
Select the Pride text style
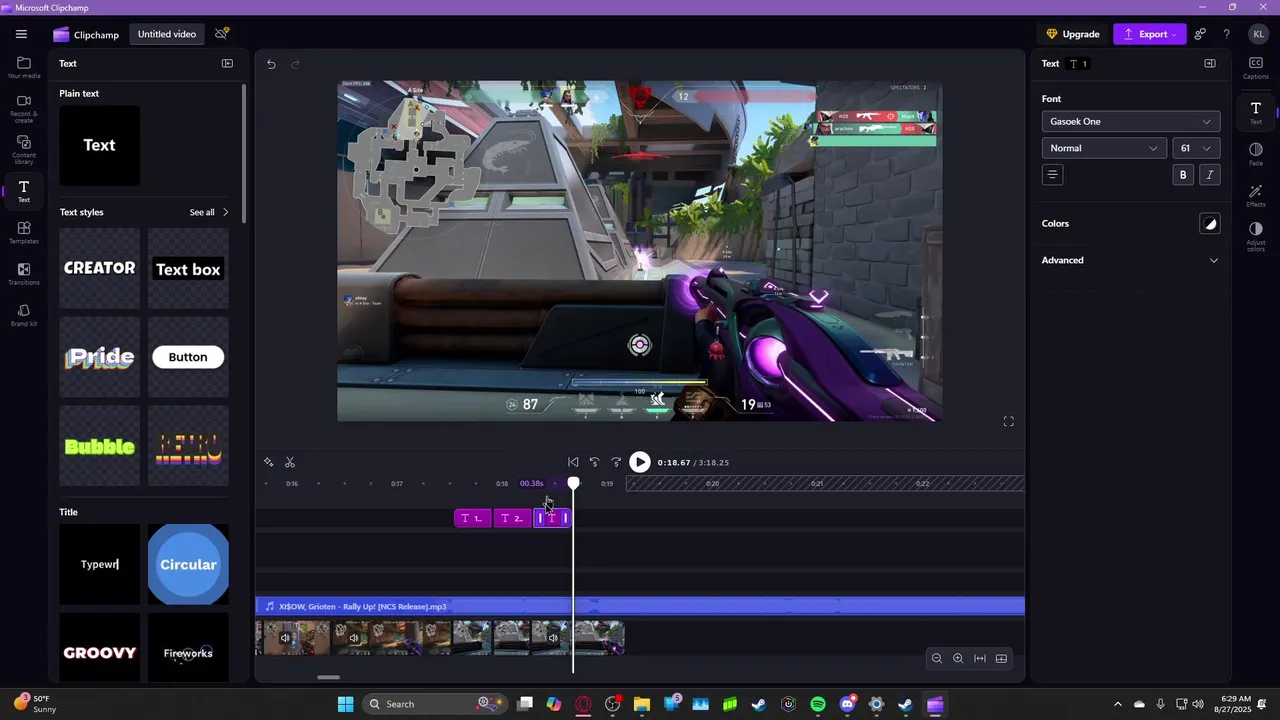pyautogui.click(x=99, y=357)
